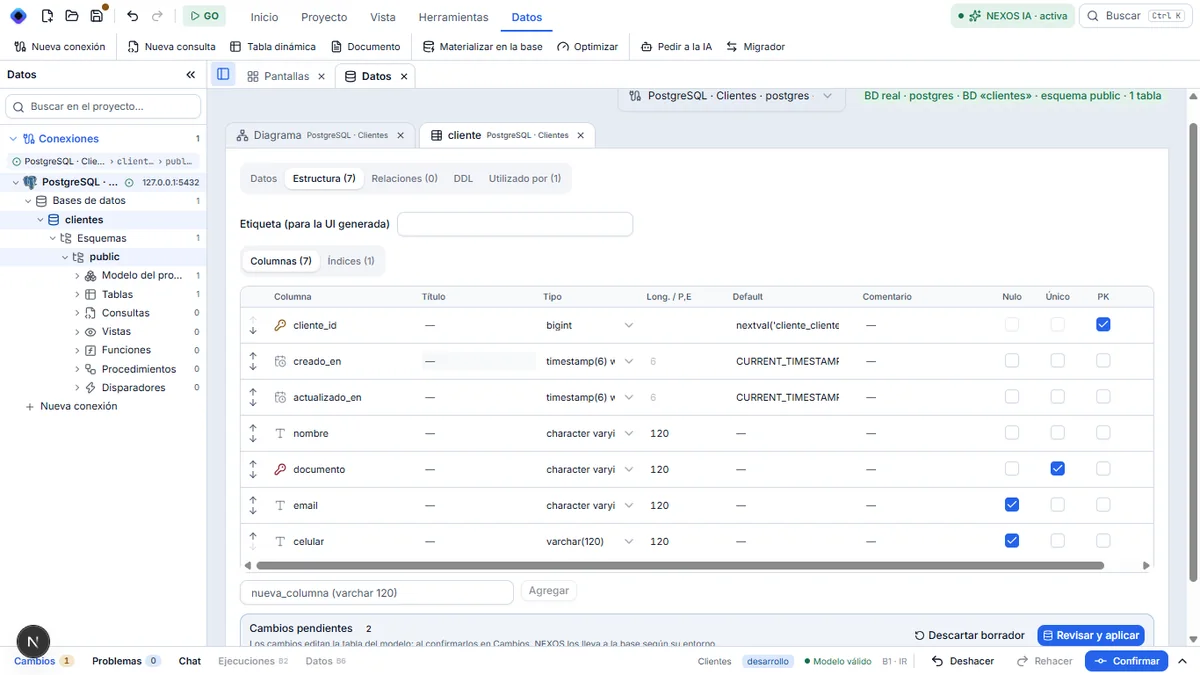Uncheck Nulo for celular column
The width and height of the screenshot is (1200, 675).
coord(1012,541)
